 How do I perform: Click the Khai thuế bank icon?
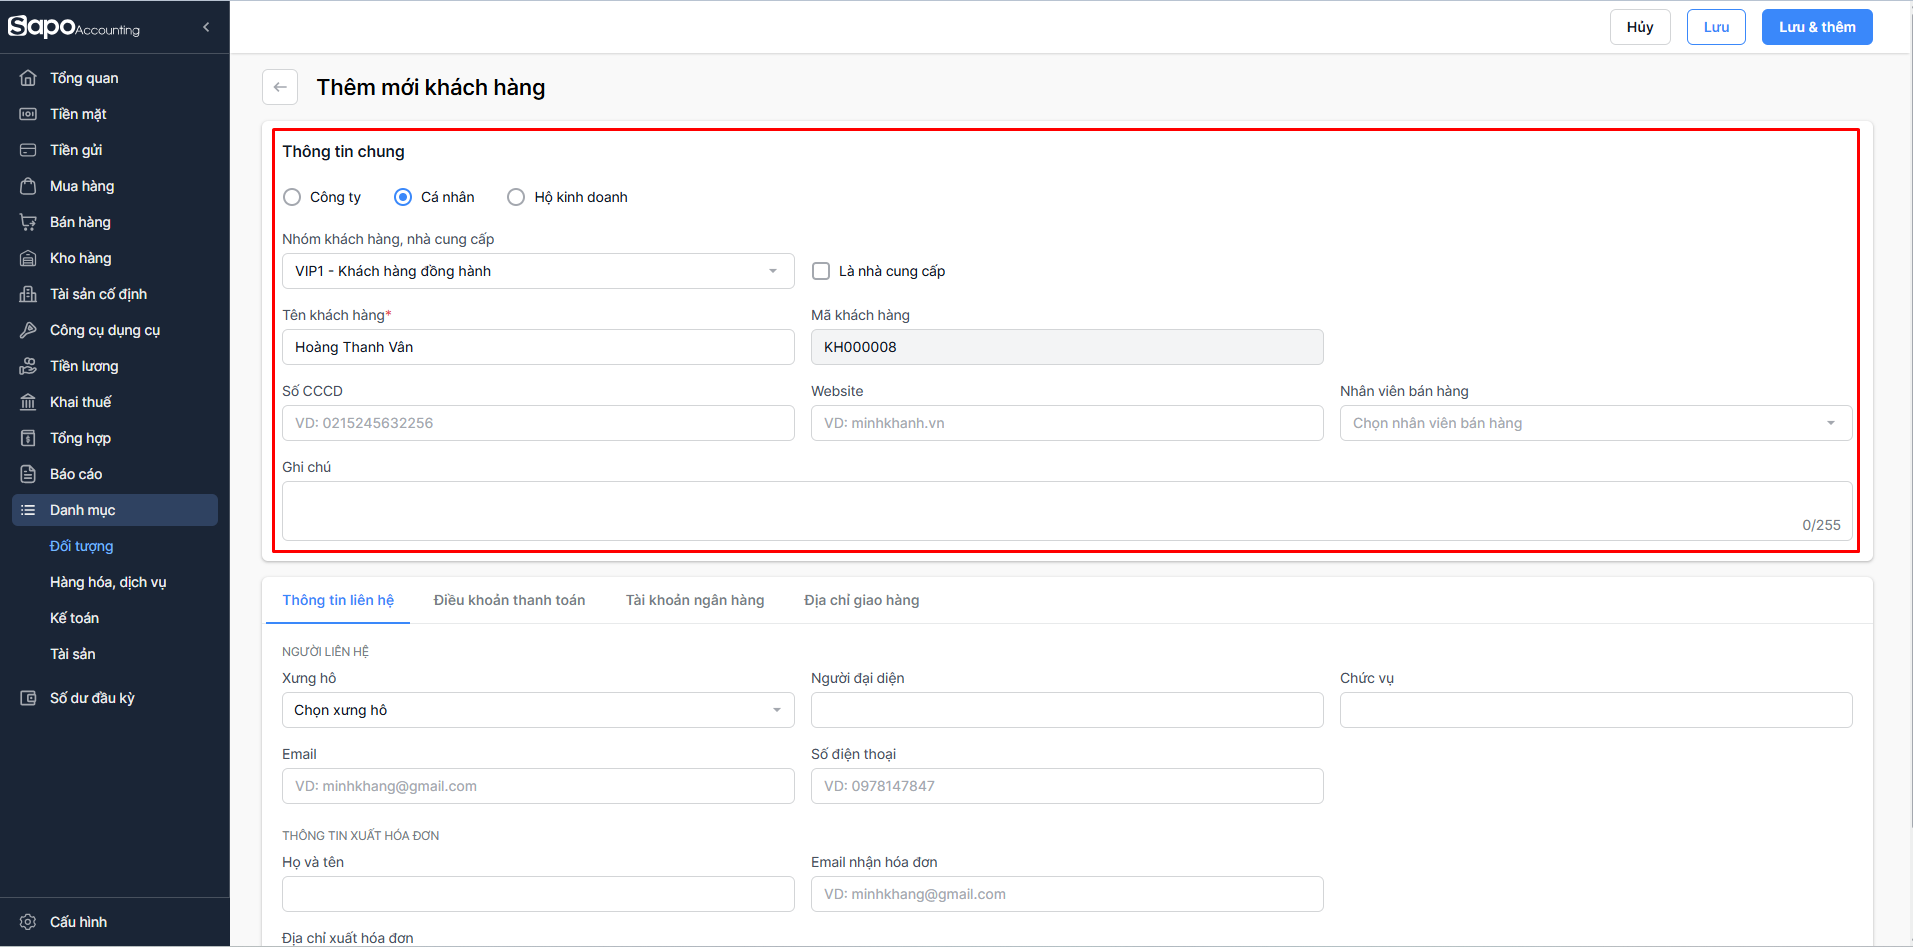(x=28, y=402)
